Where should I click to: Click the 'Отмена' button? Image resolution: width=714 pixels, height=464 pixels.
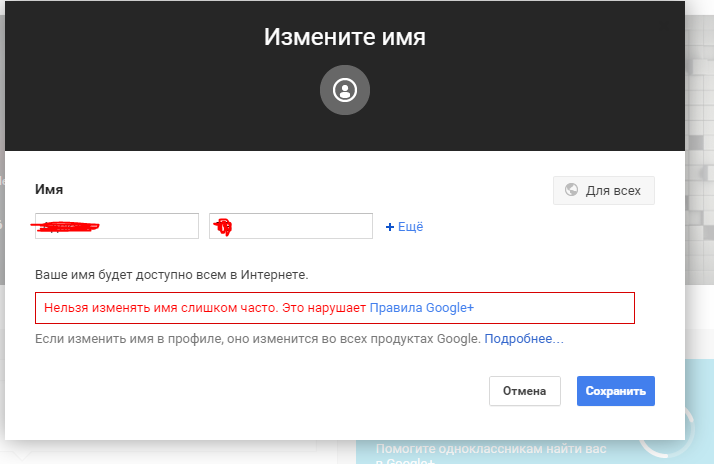(525, 391)
